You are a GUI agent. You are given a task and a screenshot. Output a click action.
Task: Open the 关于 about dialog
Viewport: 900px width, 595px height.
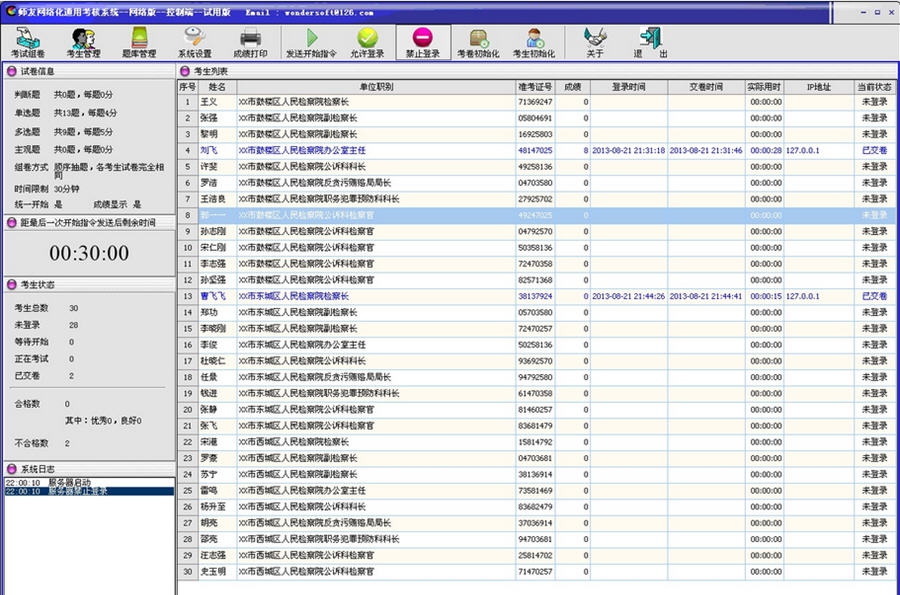[x=594, y=42]
